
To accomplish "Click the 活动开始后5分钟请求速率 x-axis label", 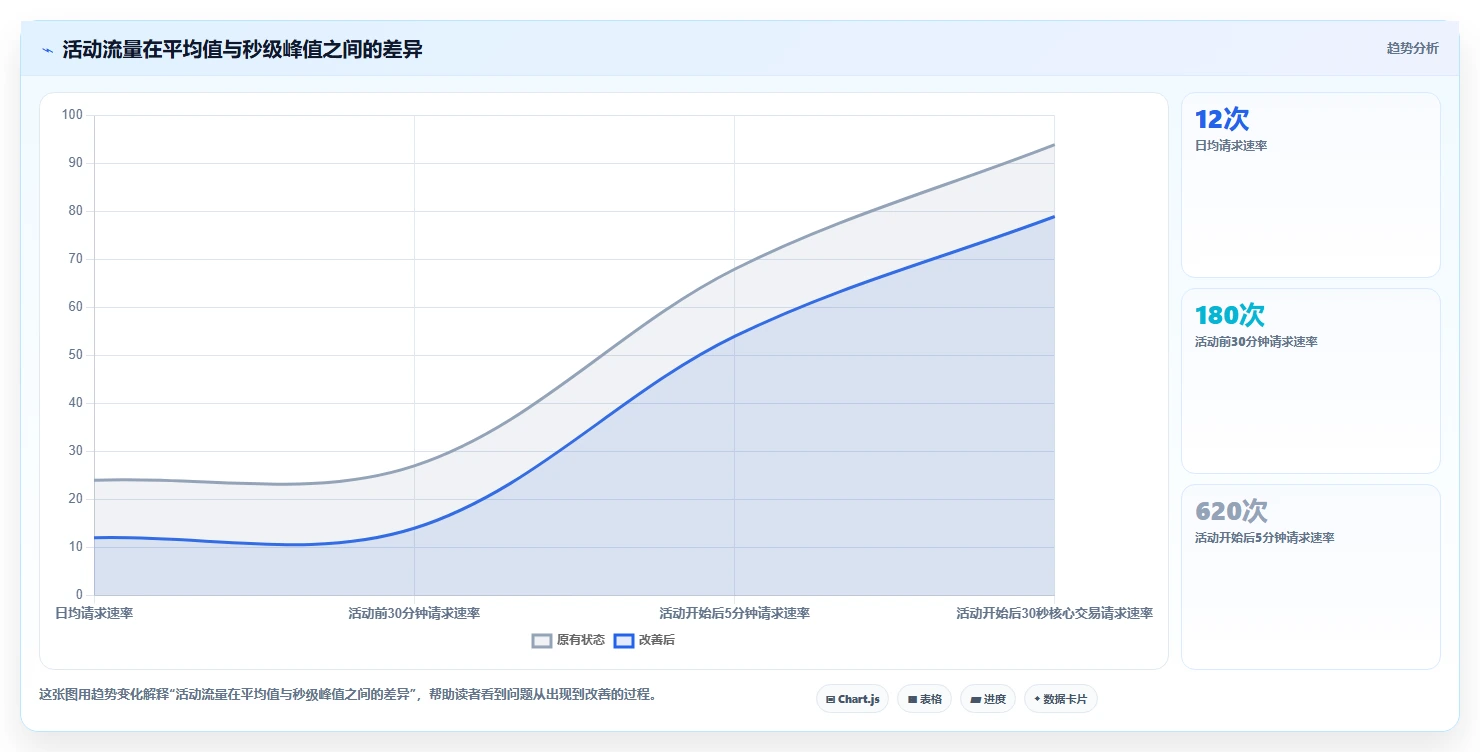I will 734,613.
